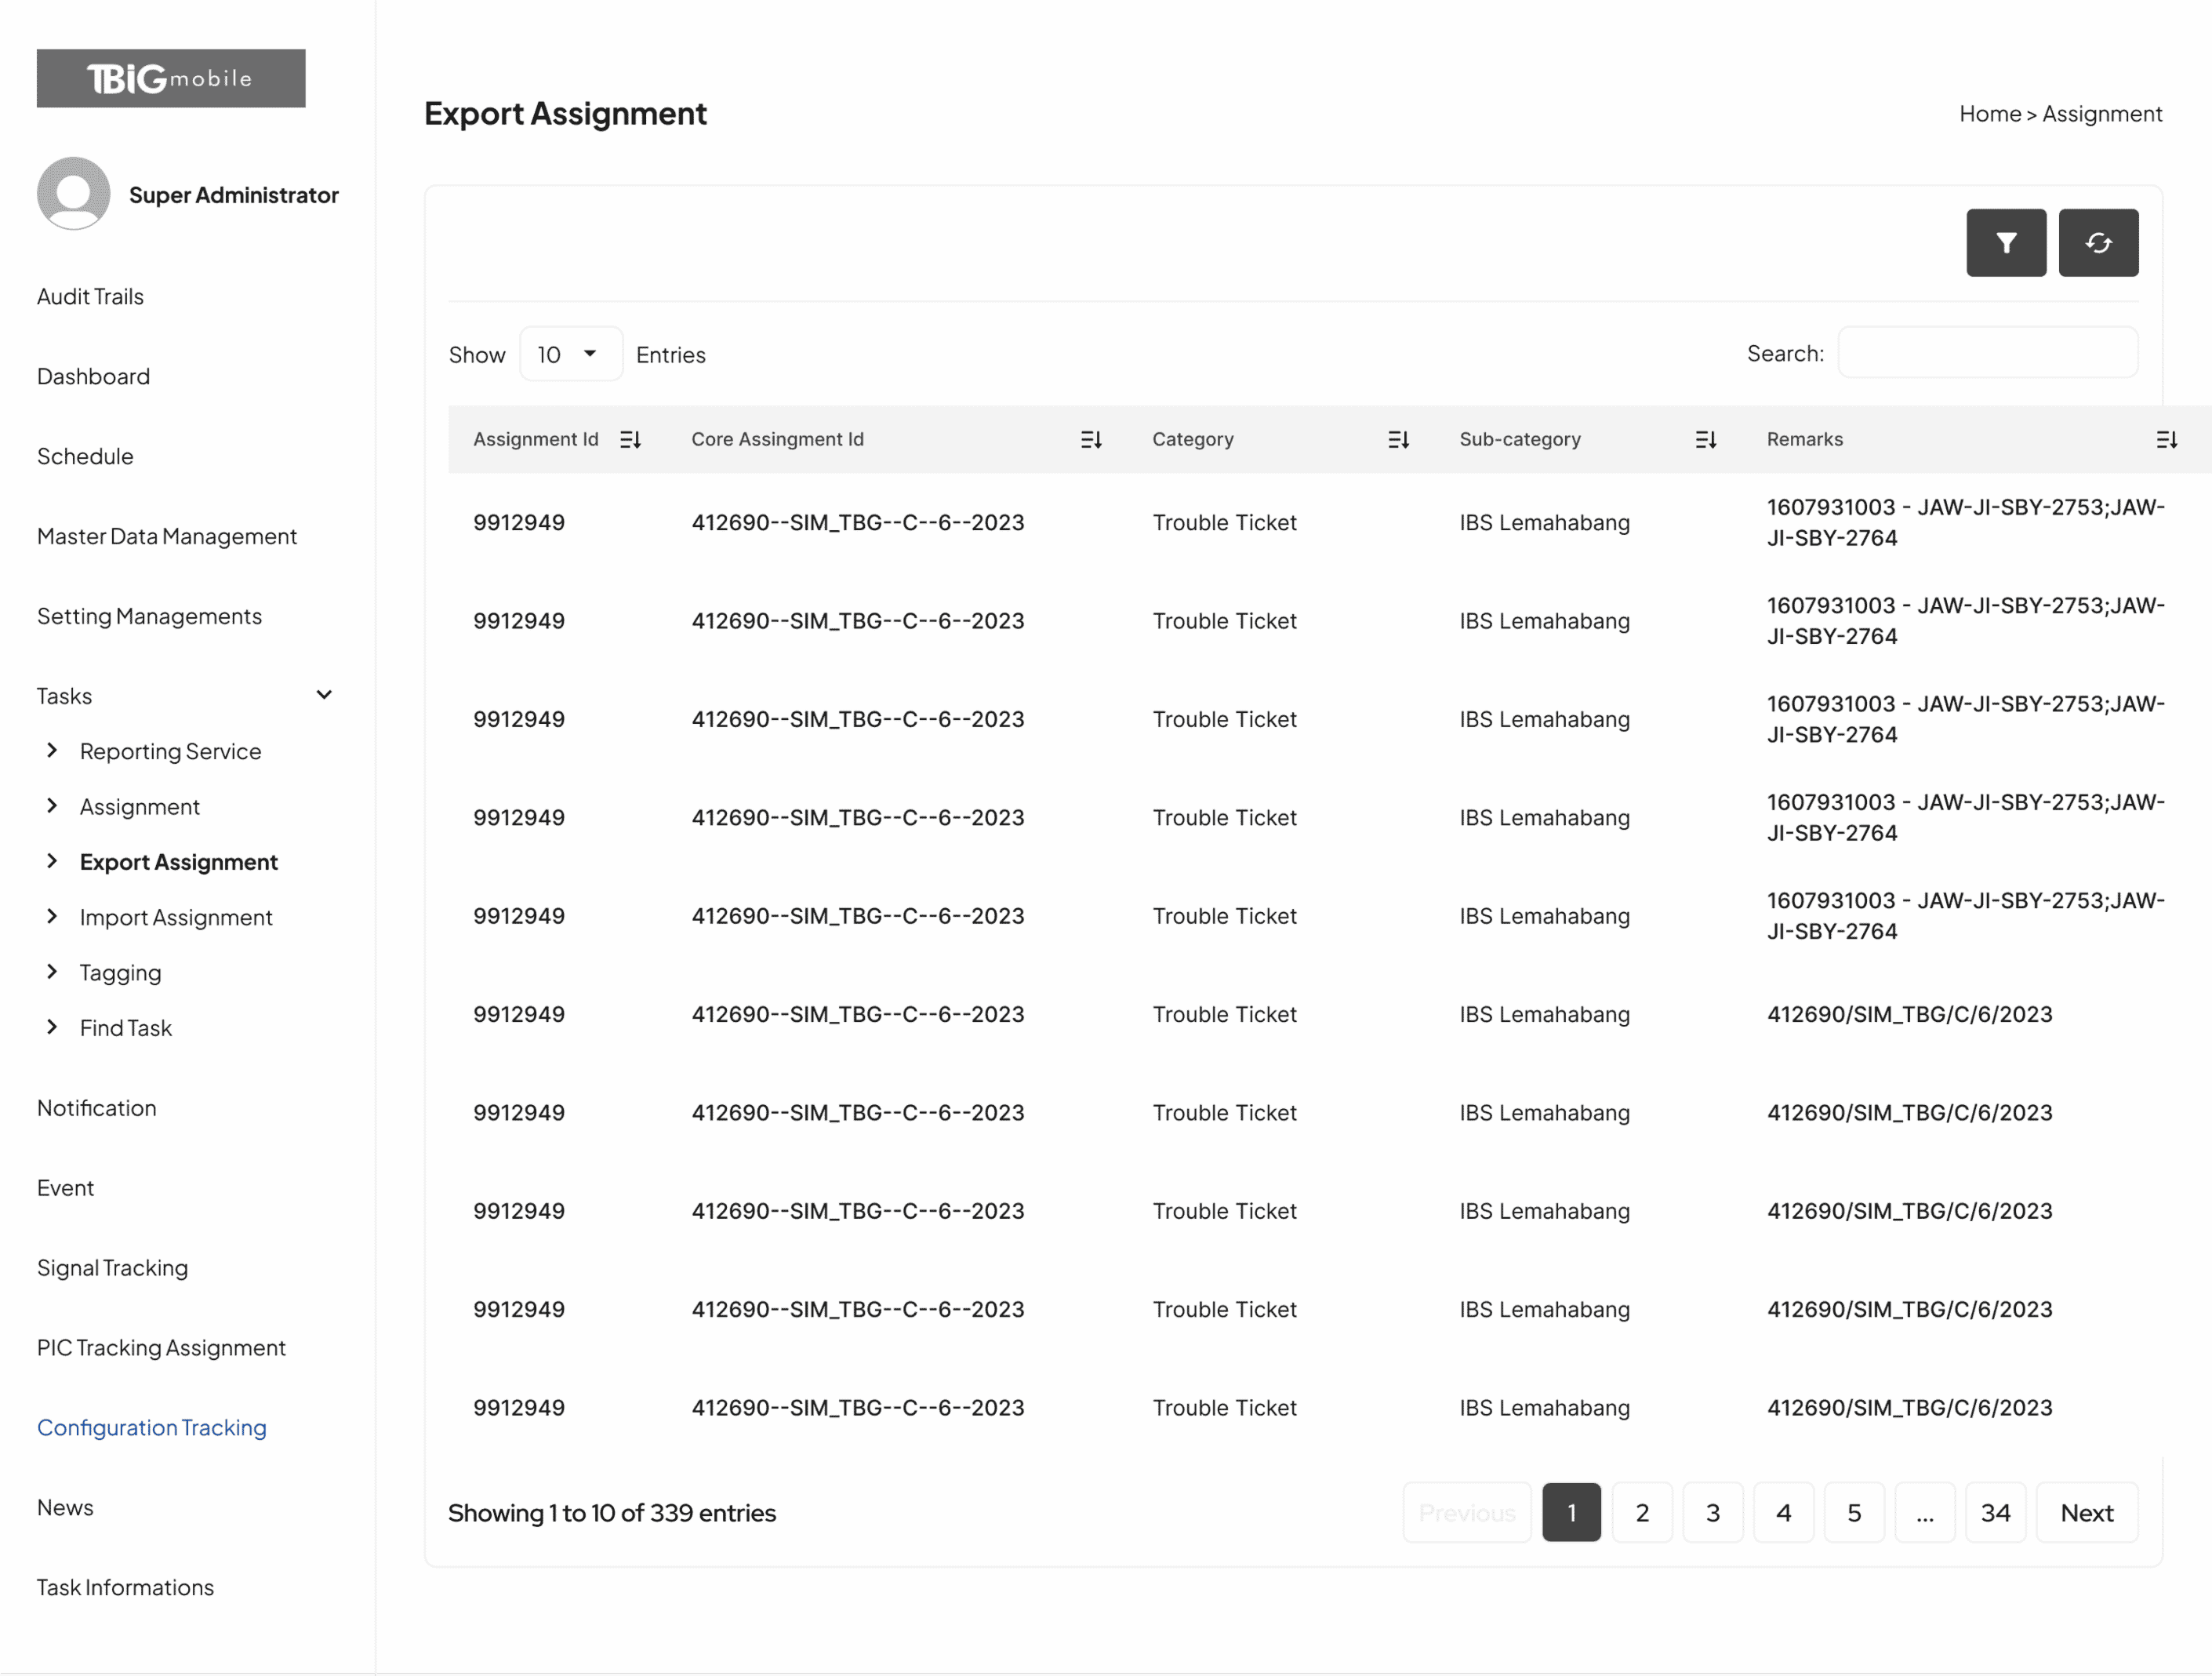2212x1676 pixels.
Task: Sort the Core Assingment Id column
Action: (x=1092, y=439)
